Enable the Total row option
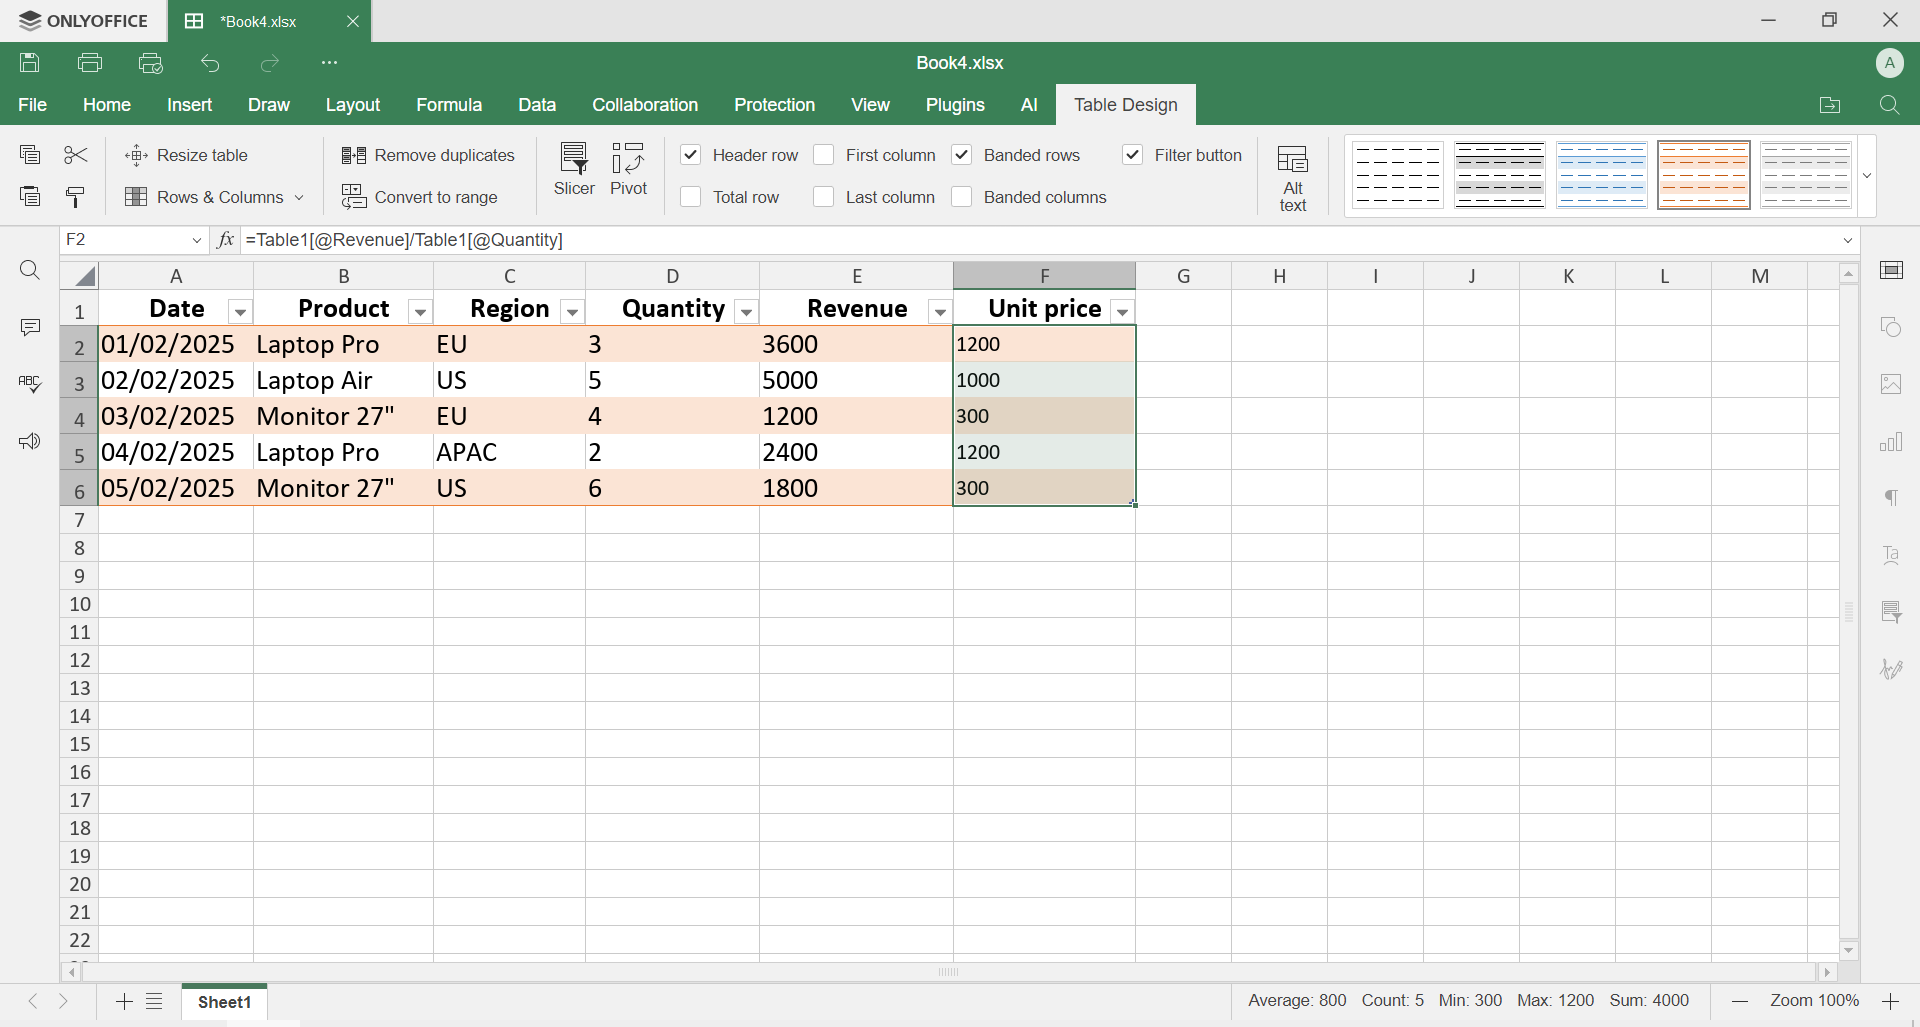This screenshot has width=1920, height=1027. click(691, 197)
